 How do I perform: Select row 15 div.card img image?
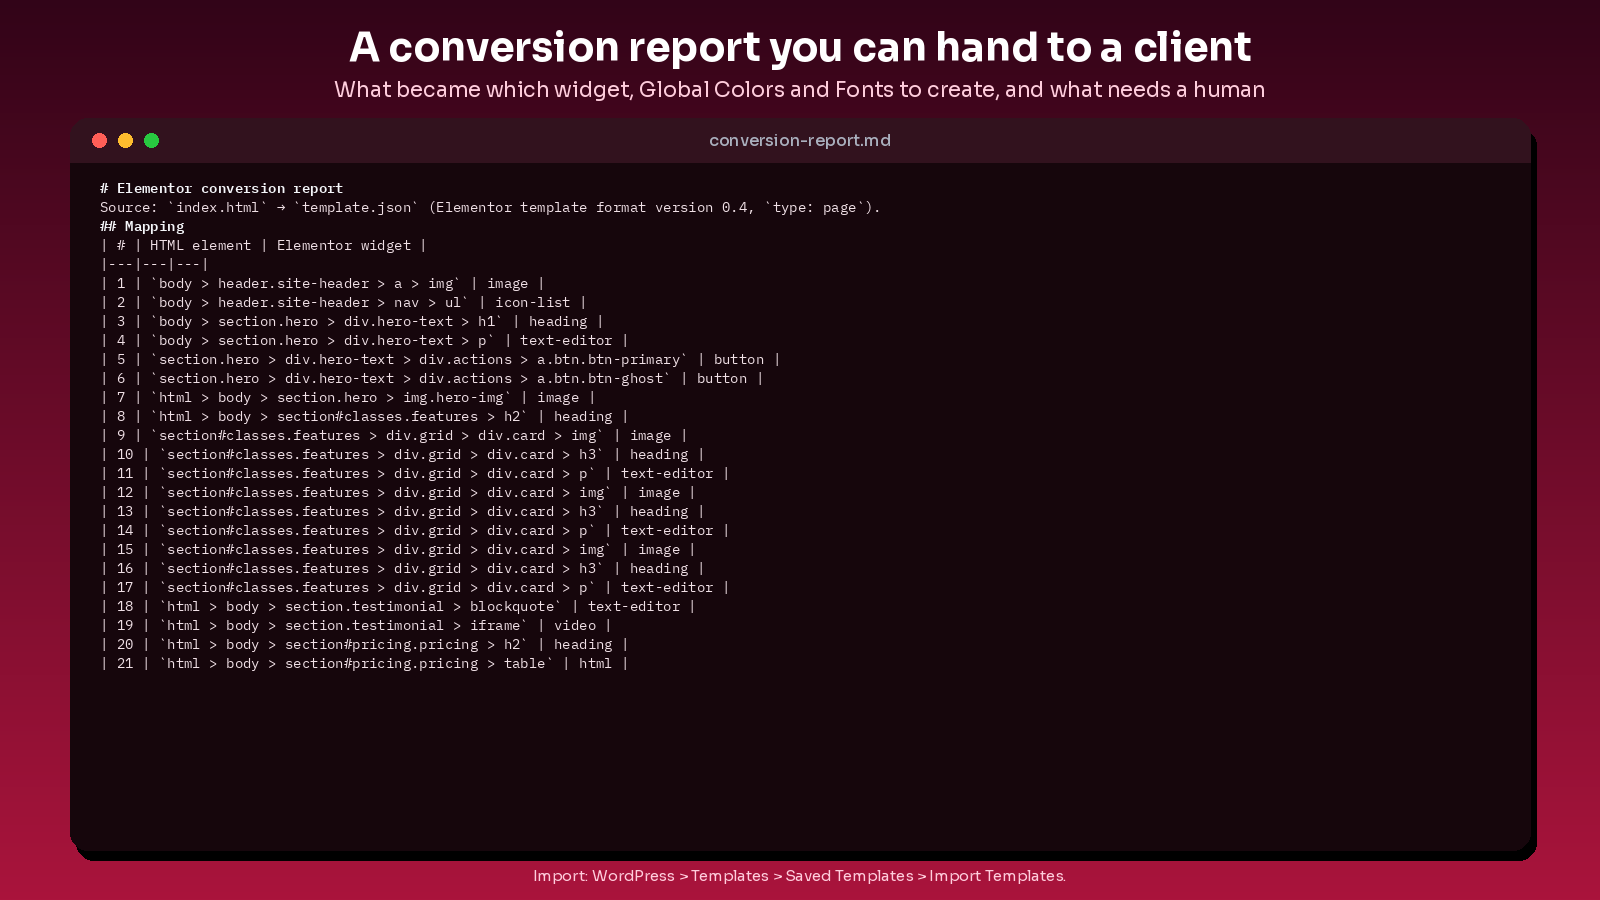click(x=398, y=549)
